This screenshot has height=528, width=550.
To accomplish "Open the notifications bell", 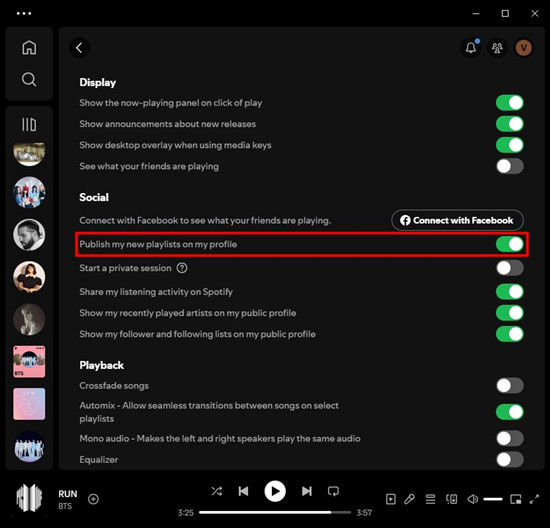I will click(x=471, y=47).
